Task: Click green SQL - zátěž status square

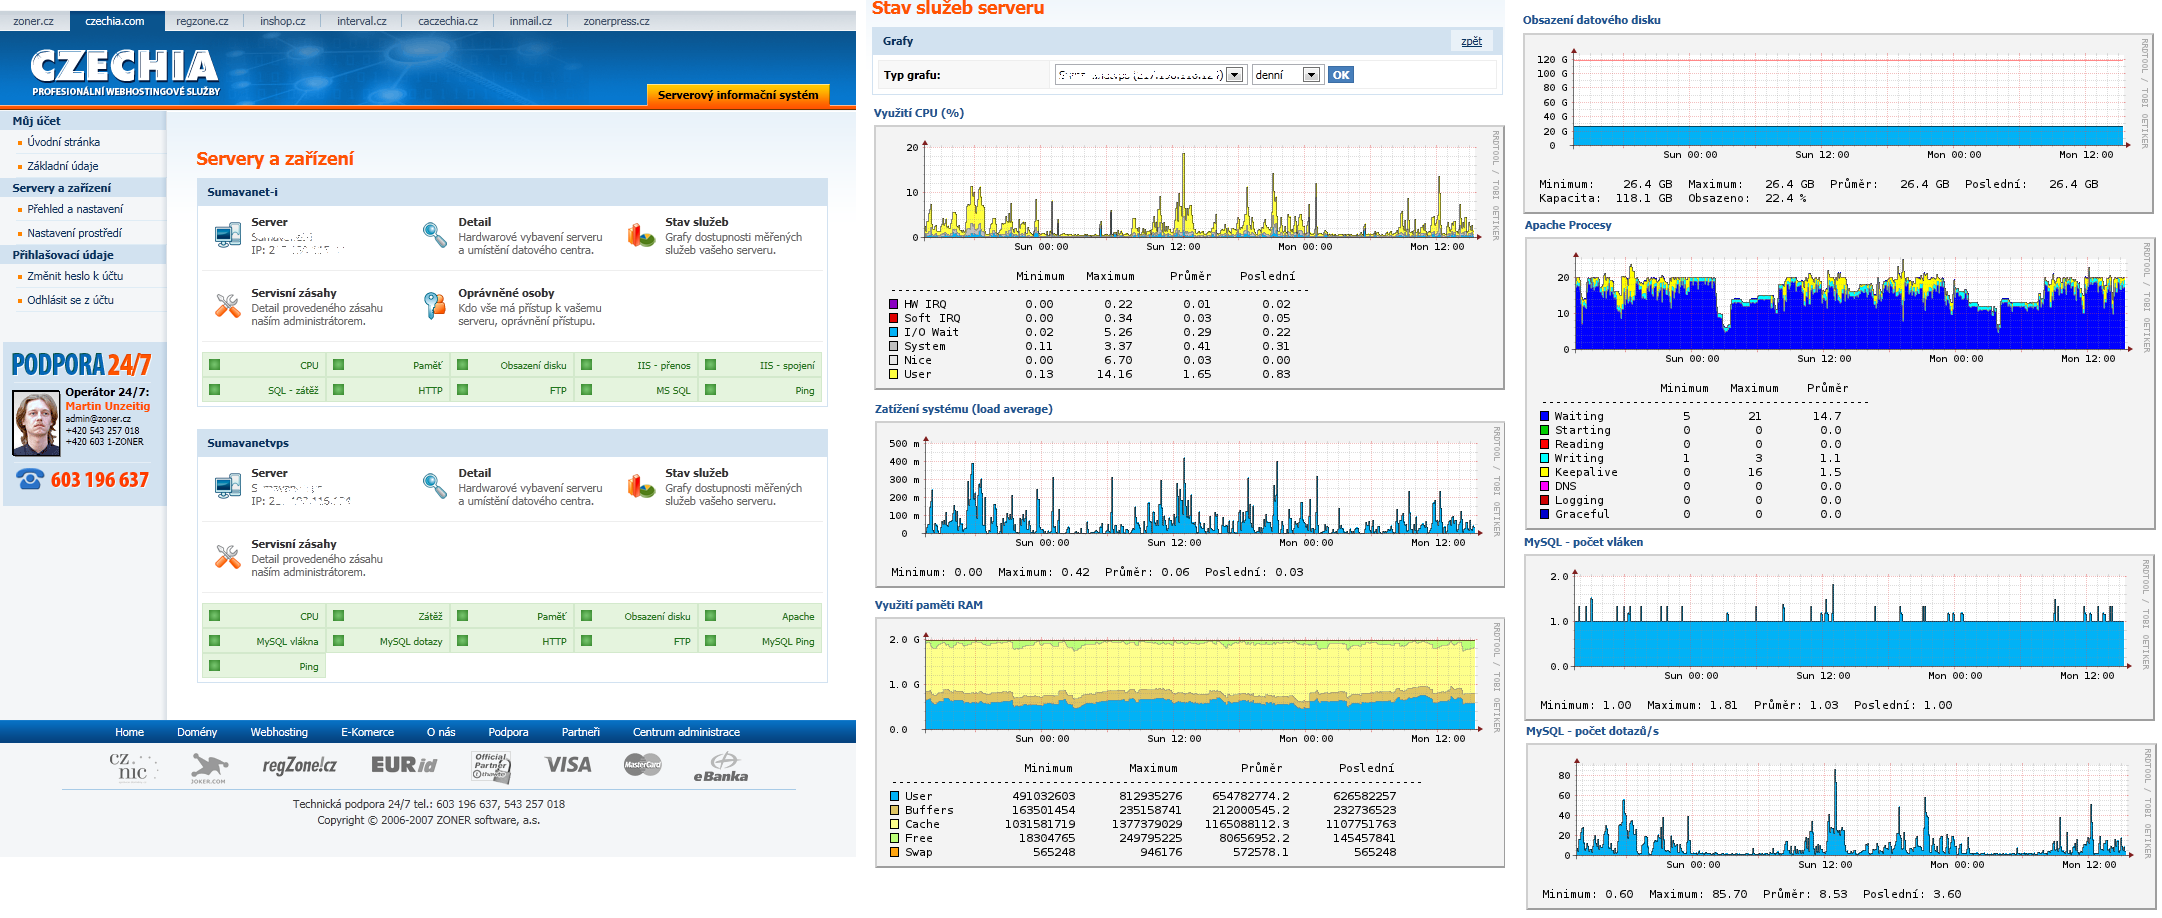Action: point(215,390)
